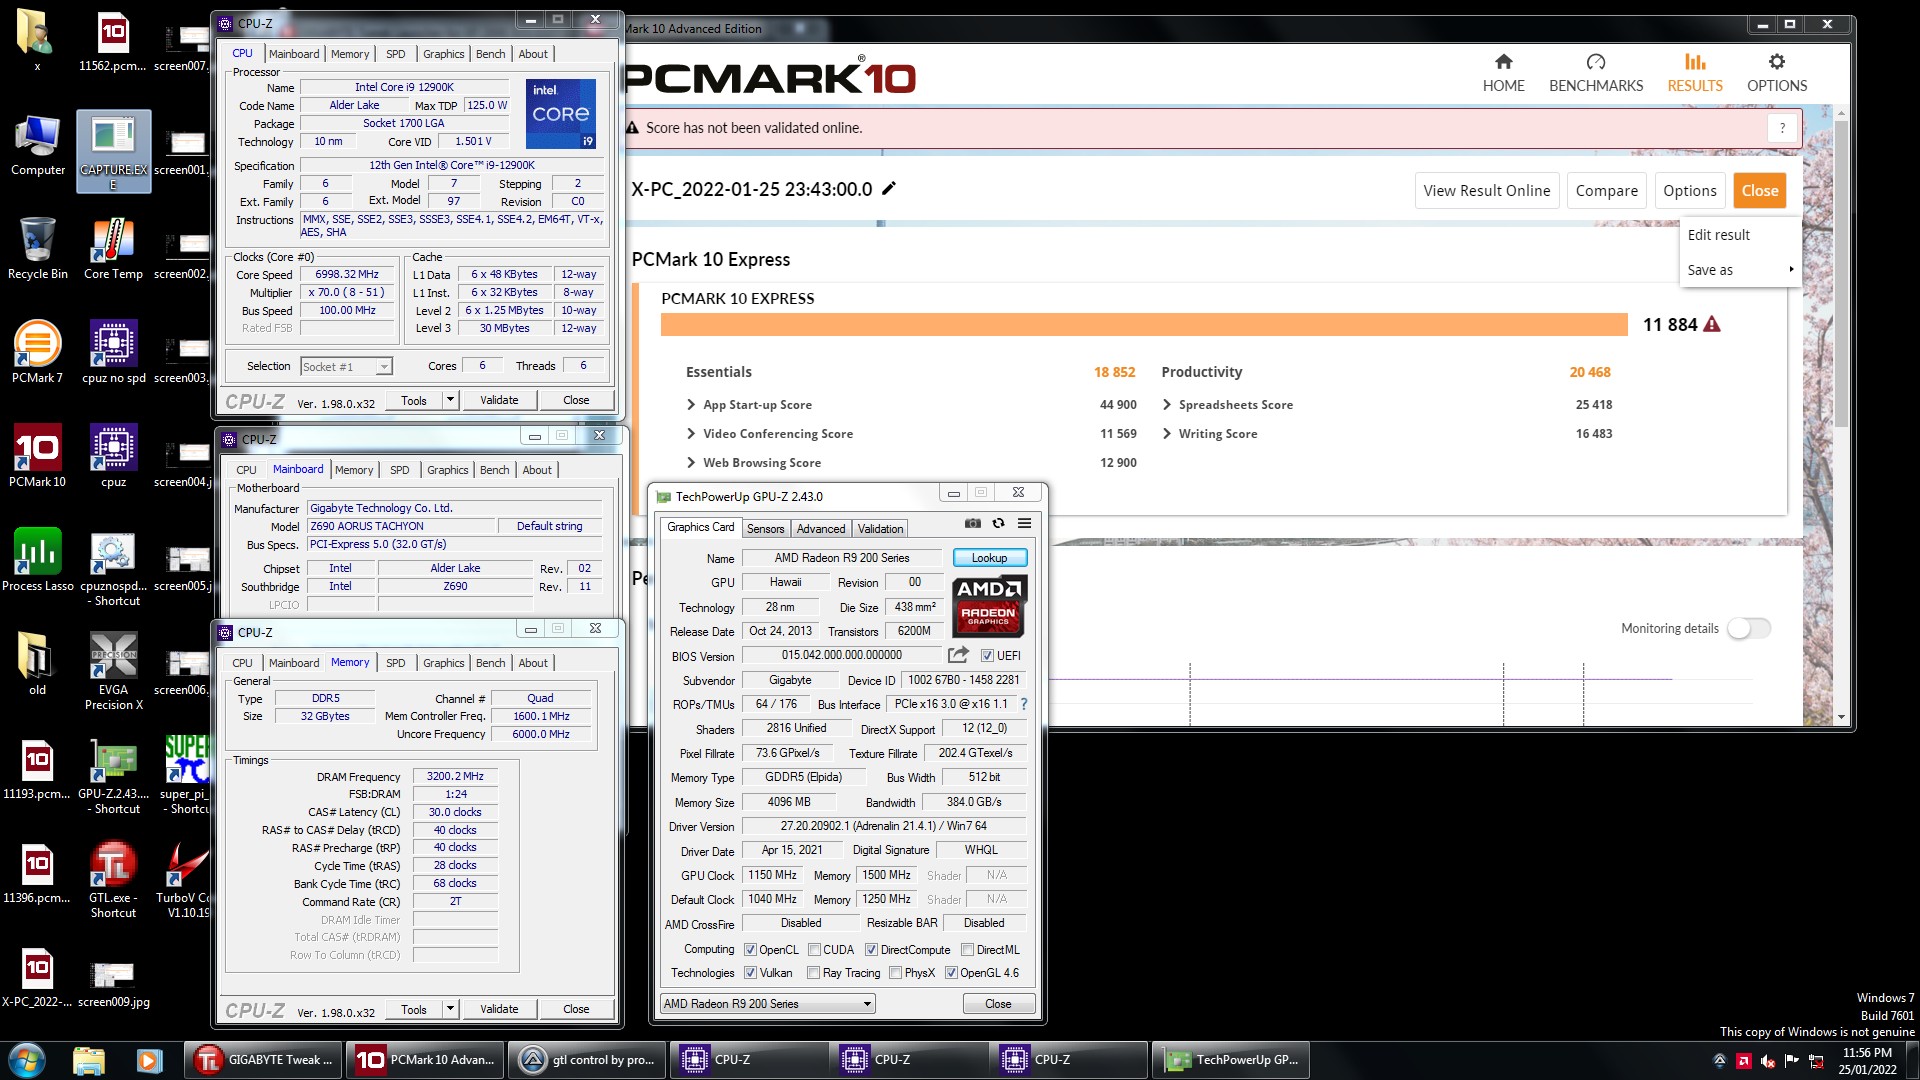Image resolution: width=1920 pixels, height=1080 pixels.
Task: Click Default string field in Mainboard window
Action: (x=550, y=526)
